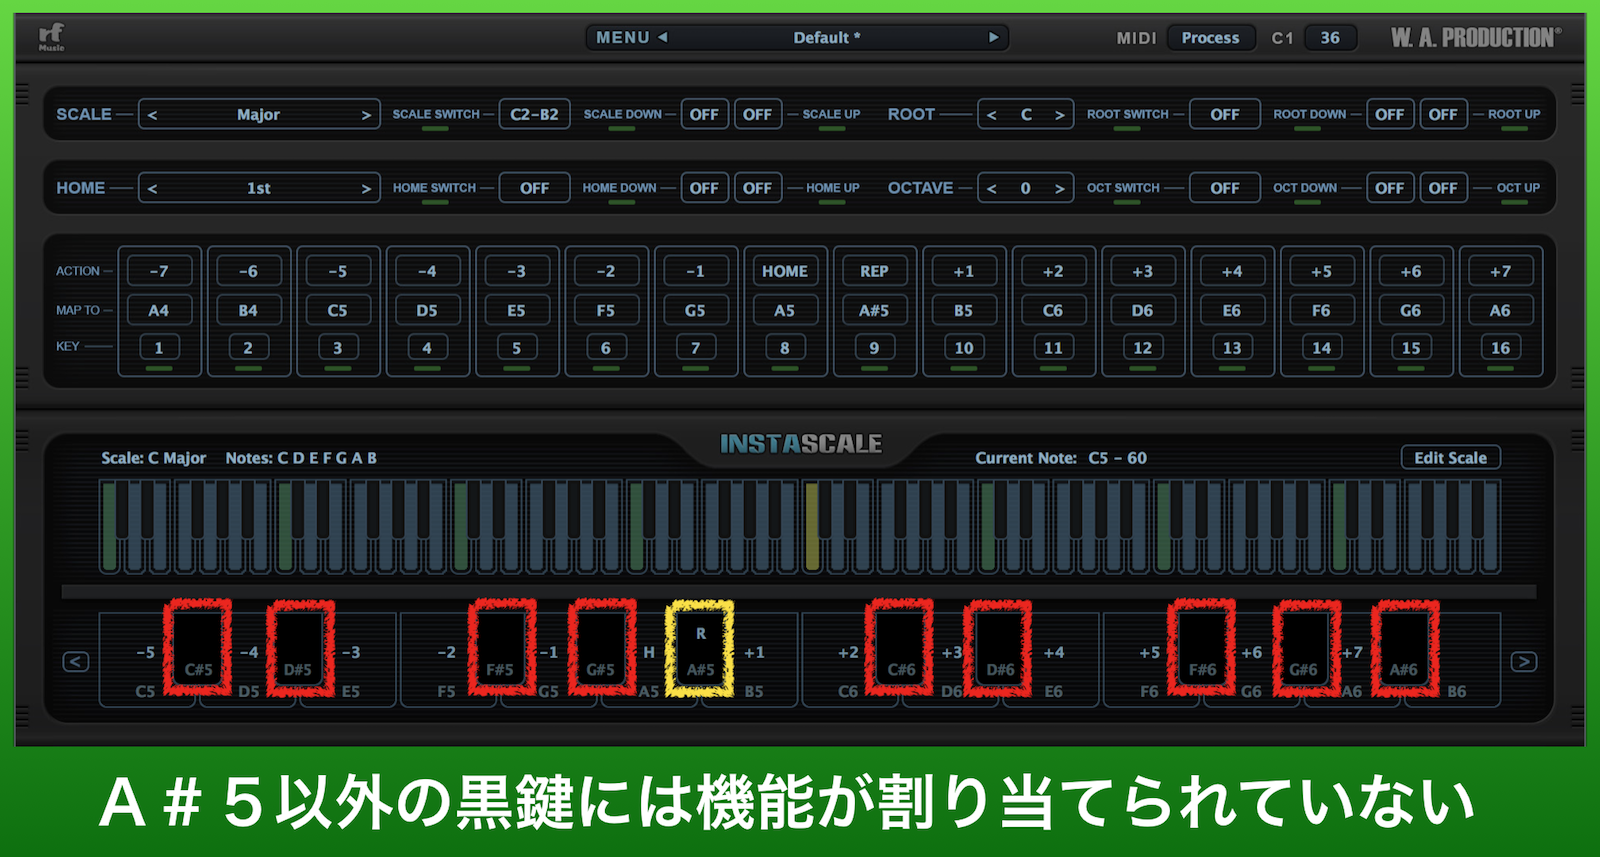Move the keyboard view right with arrow

pyautogui.click(x=1523, y=661)
